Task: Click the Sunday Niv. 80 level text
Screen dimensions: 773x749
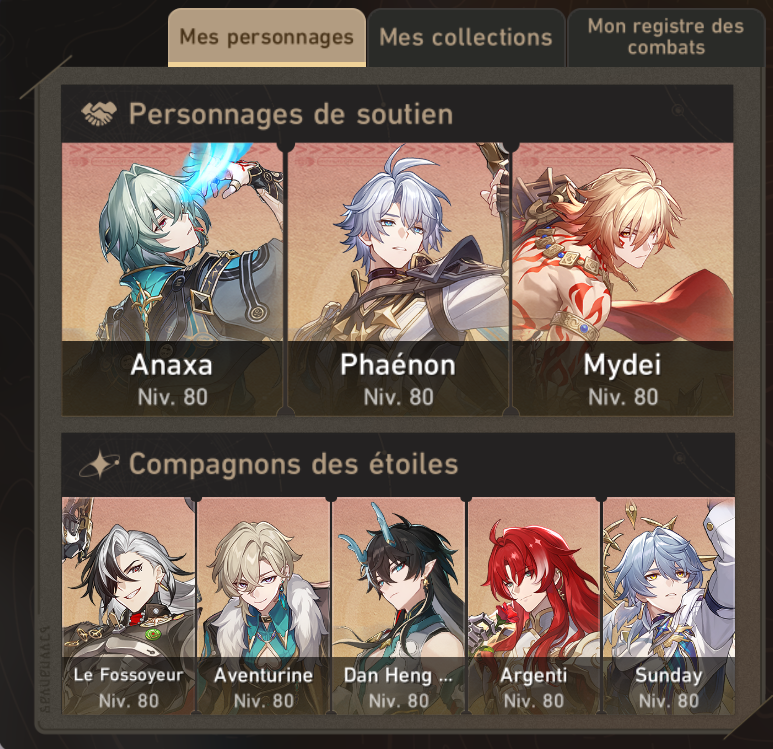Action: point(668,701)
